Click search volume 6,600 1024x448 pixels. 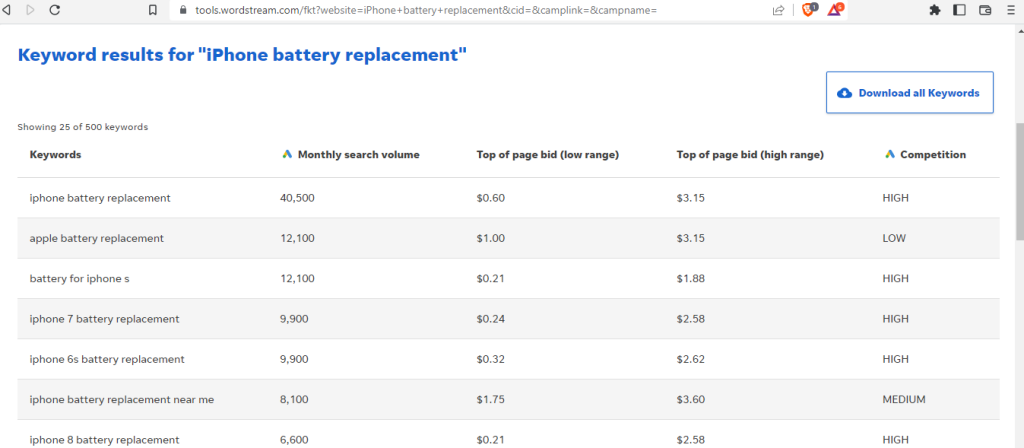click(x=294, y=440)
